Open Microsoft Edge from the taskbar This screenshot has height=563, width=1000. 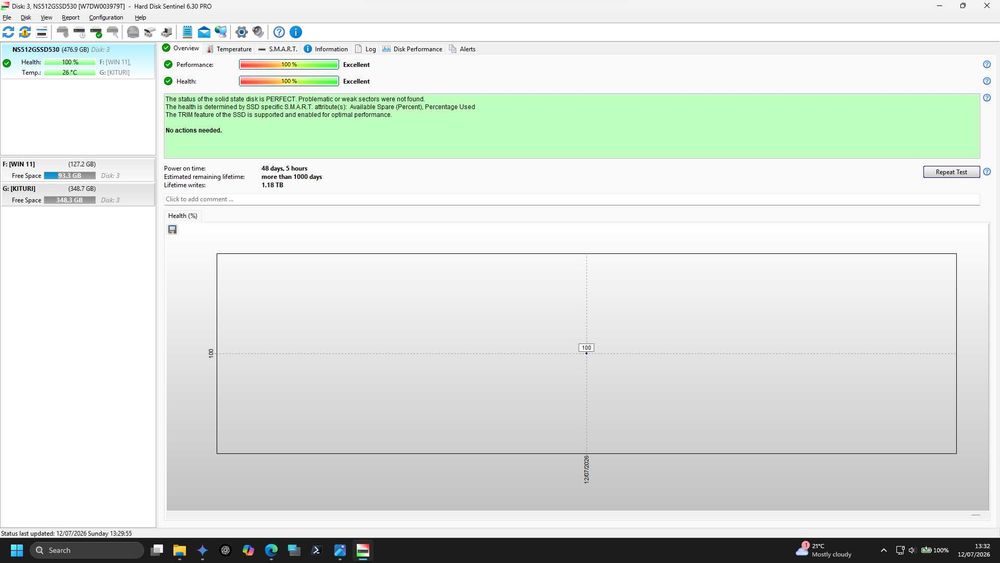pyautogui.click(x=271, y=550)
